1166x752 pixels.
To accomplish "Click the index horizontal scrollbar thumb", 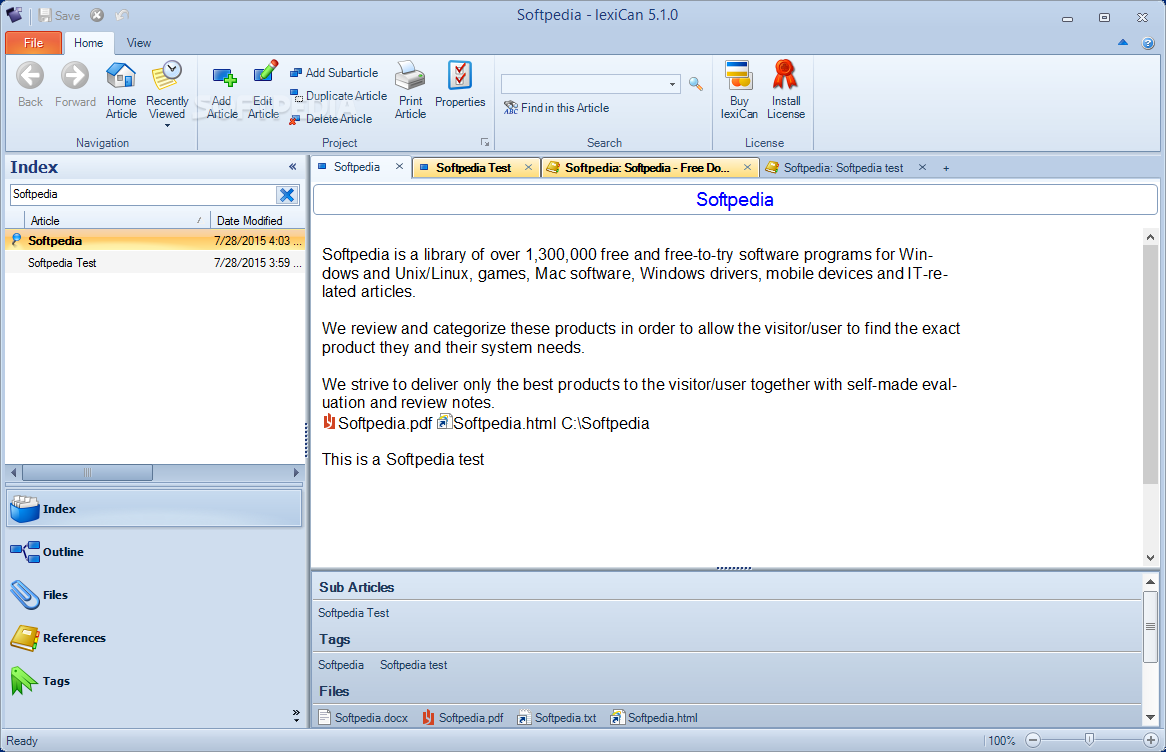I will (88, 472).
